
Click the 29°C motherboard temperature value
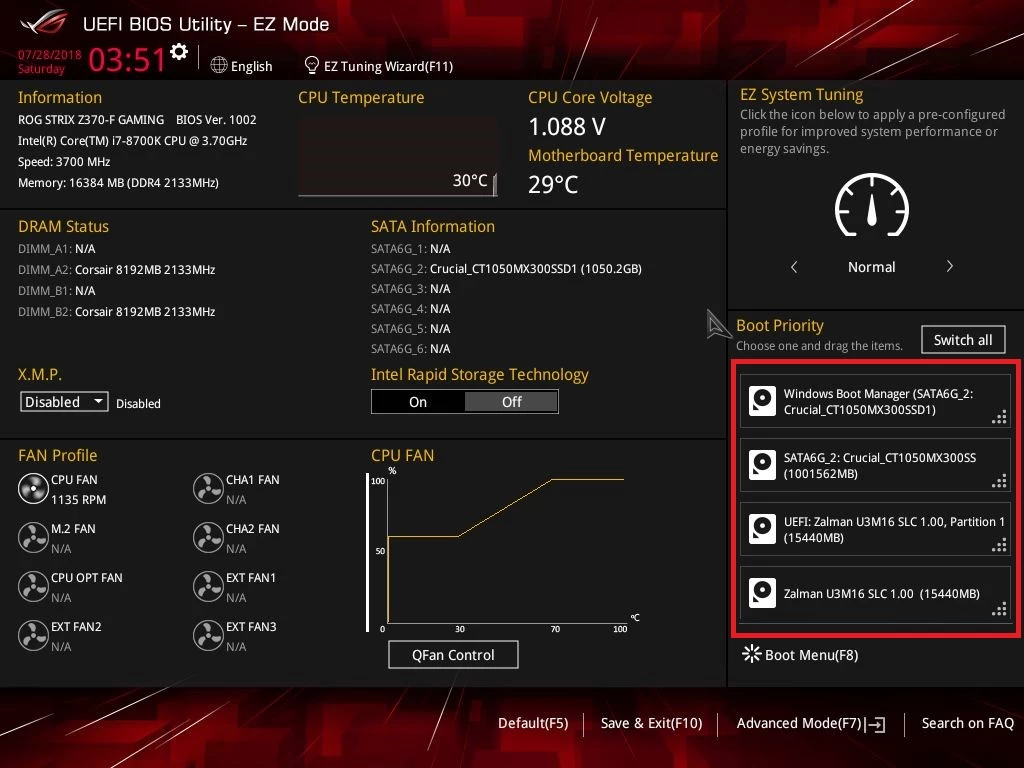coord(553,185)
